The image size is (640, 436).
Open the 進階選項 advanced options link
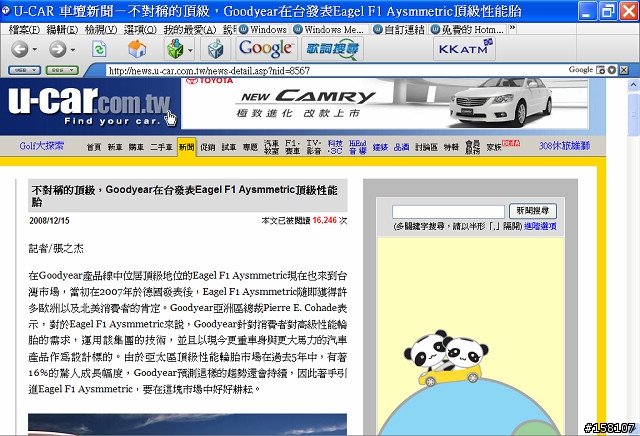point(540,226)
